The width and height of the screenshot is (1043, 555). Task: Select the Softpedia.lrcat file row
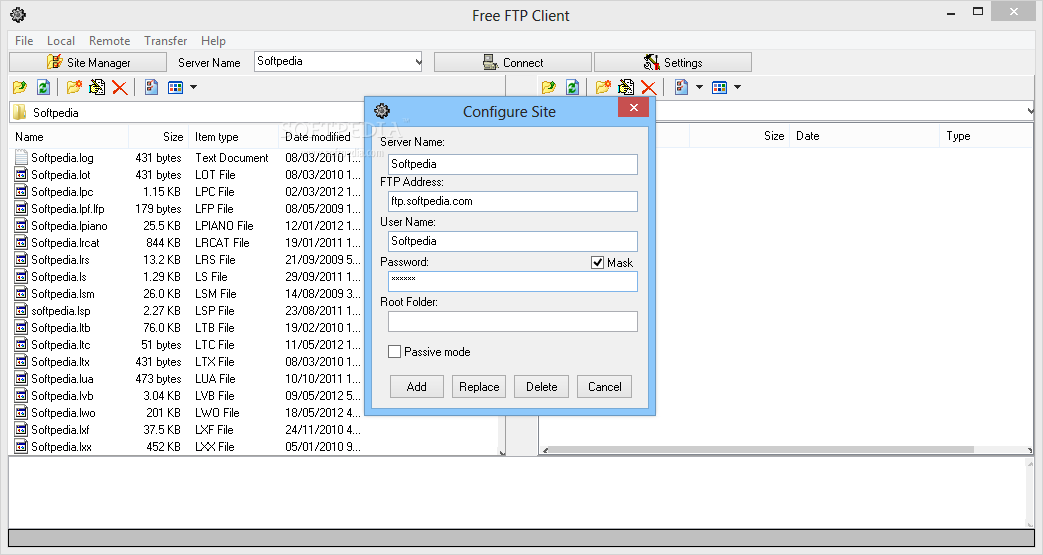tap(188, 243)
